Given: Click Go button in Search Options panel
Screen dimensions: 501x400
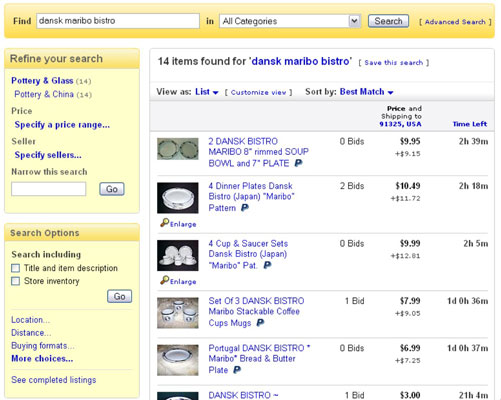Looking at the screenshot, I should (119, 296).
